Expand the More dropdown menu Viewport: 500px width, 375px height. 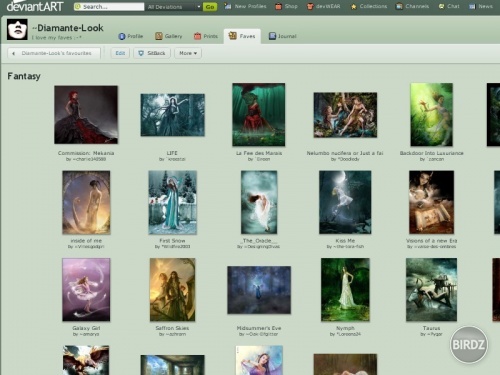[188, 53]
